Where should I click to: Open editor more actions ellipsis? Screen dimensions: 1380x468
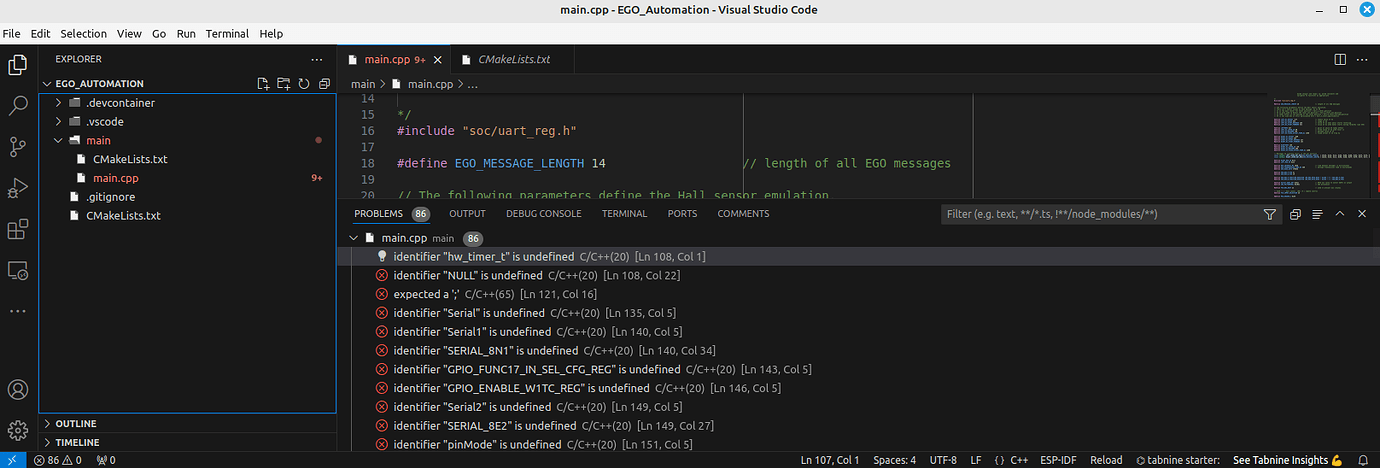coord(1364,60)
